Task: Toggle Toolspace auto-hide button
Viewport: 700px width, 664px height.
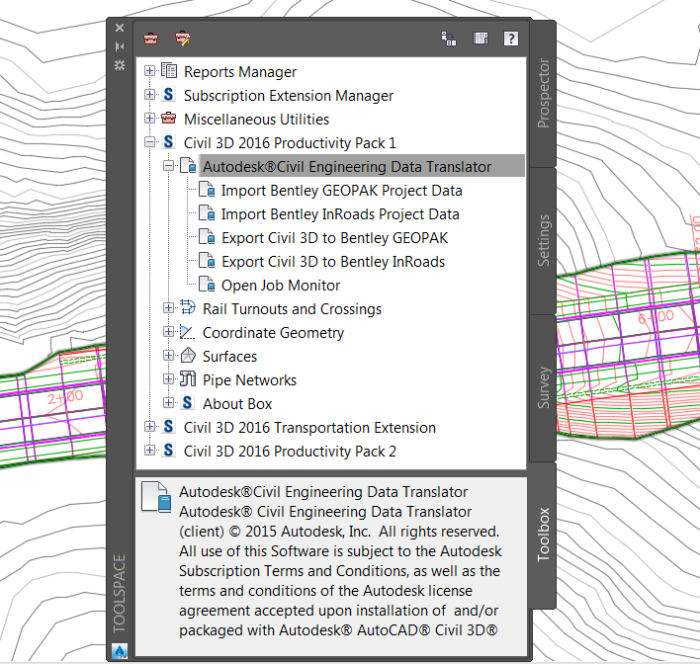Action: click(x=119, y=46)
